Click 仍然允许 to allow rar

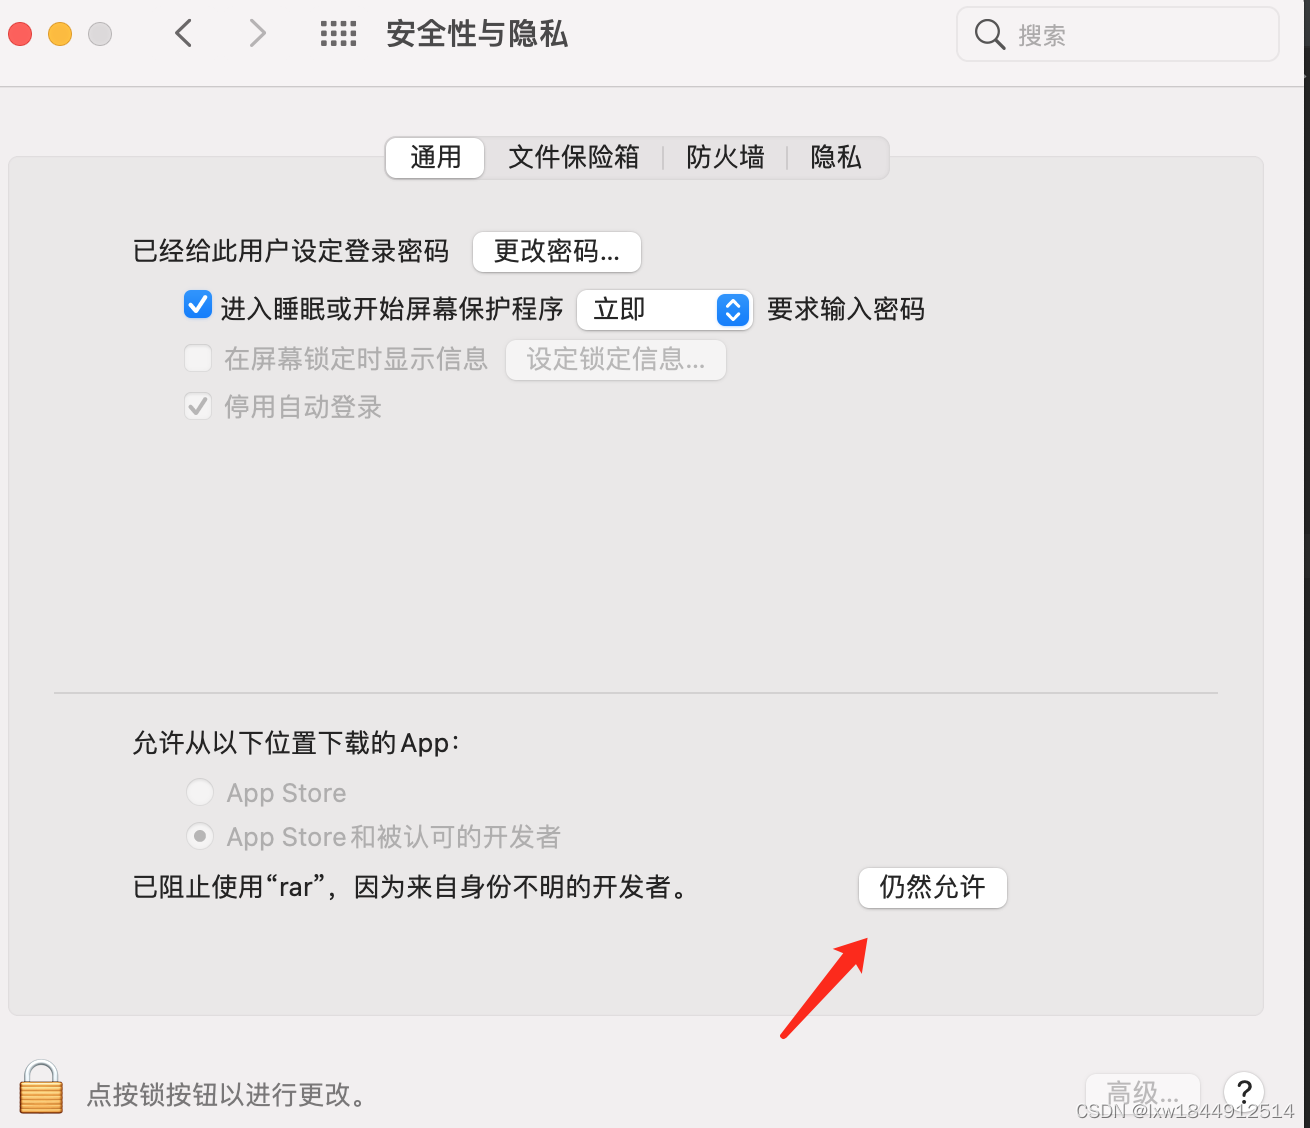[x=932, y=887]
